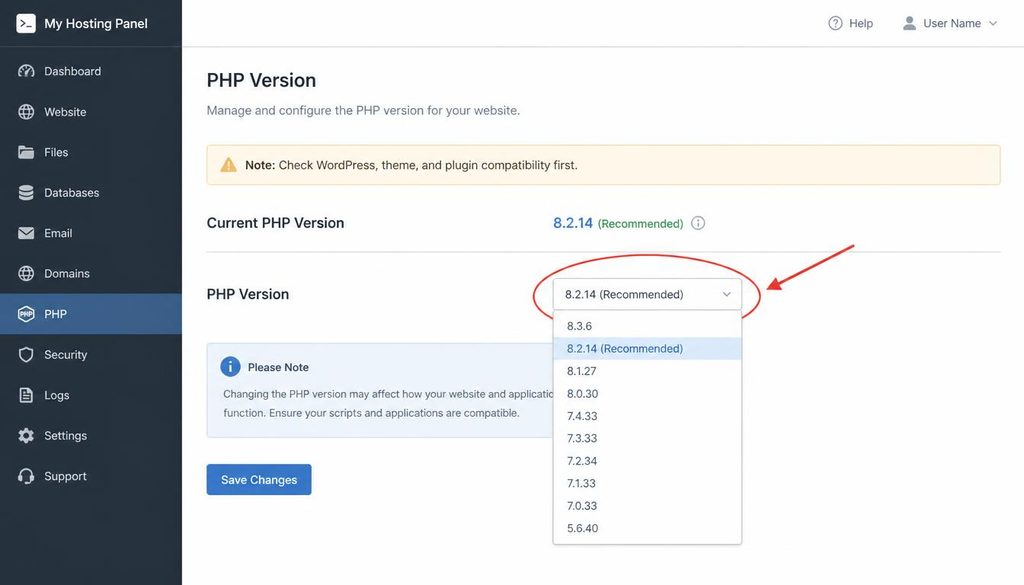1024x585 pixels.
Task: Click the Security shield icon in sidebar
Action: [26, 355]
